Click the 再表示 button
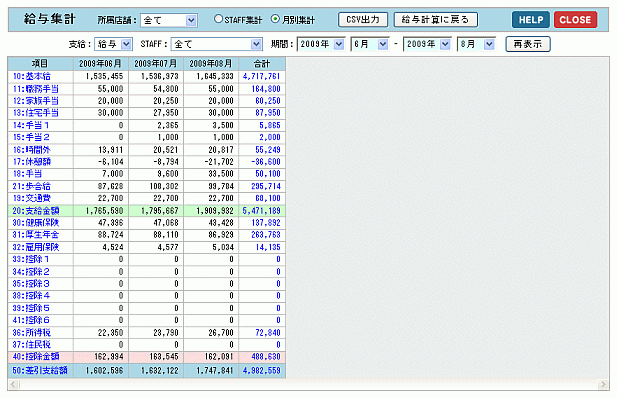Image resolution: width=617 pixels, height=398 pixels. pyautogui.click(x=528, y=44)
